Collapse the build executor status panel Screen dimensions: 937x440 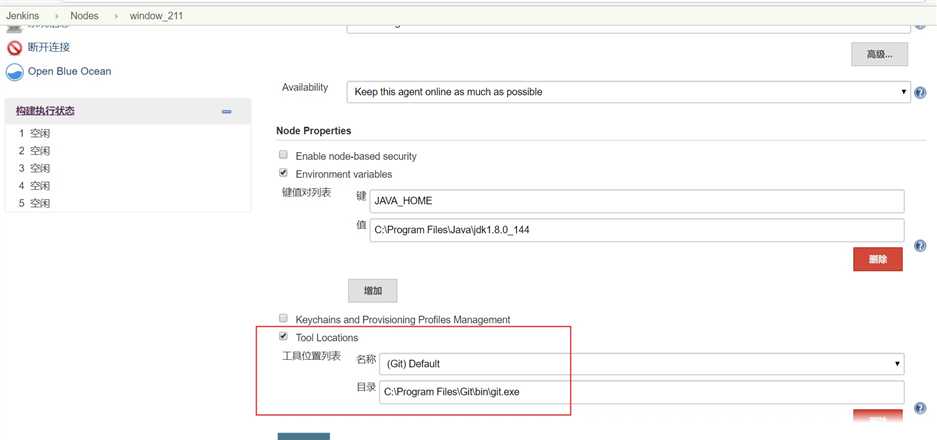[227, 112]
